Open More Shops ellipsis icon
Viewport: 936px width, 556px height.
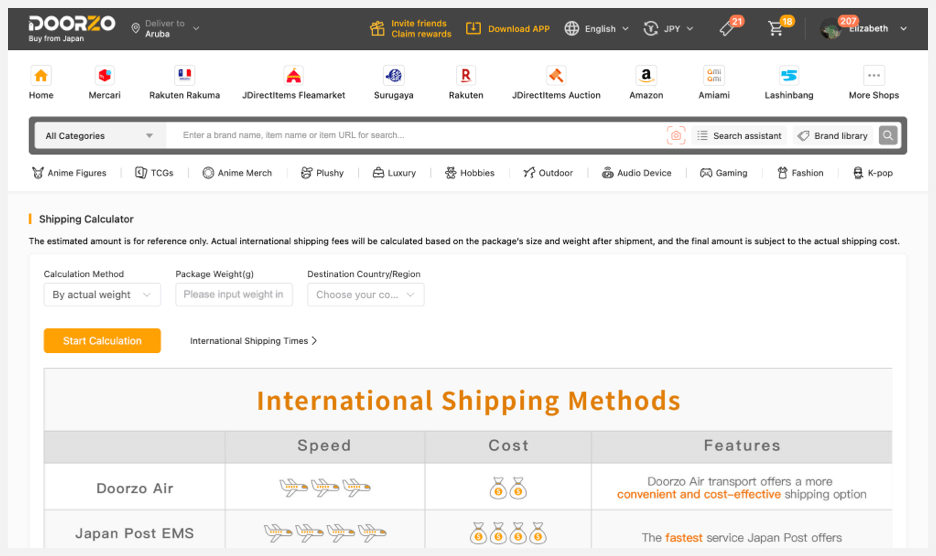point(874,75)
